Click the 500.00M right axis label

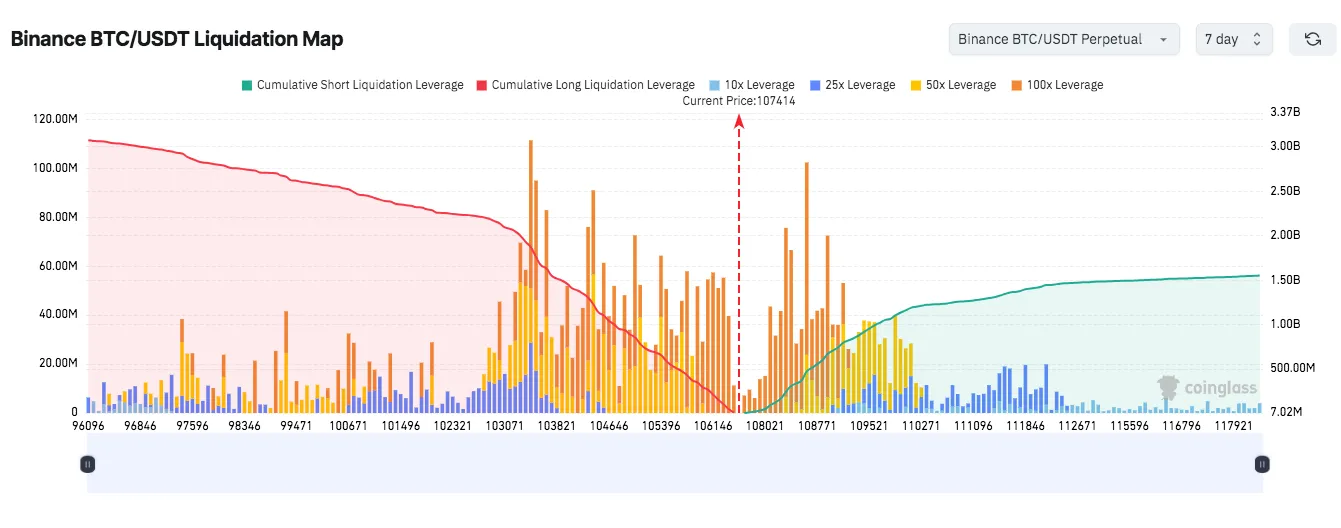pyautogui.click(x=1293, y=368)
